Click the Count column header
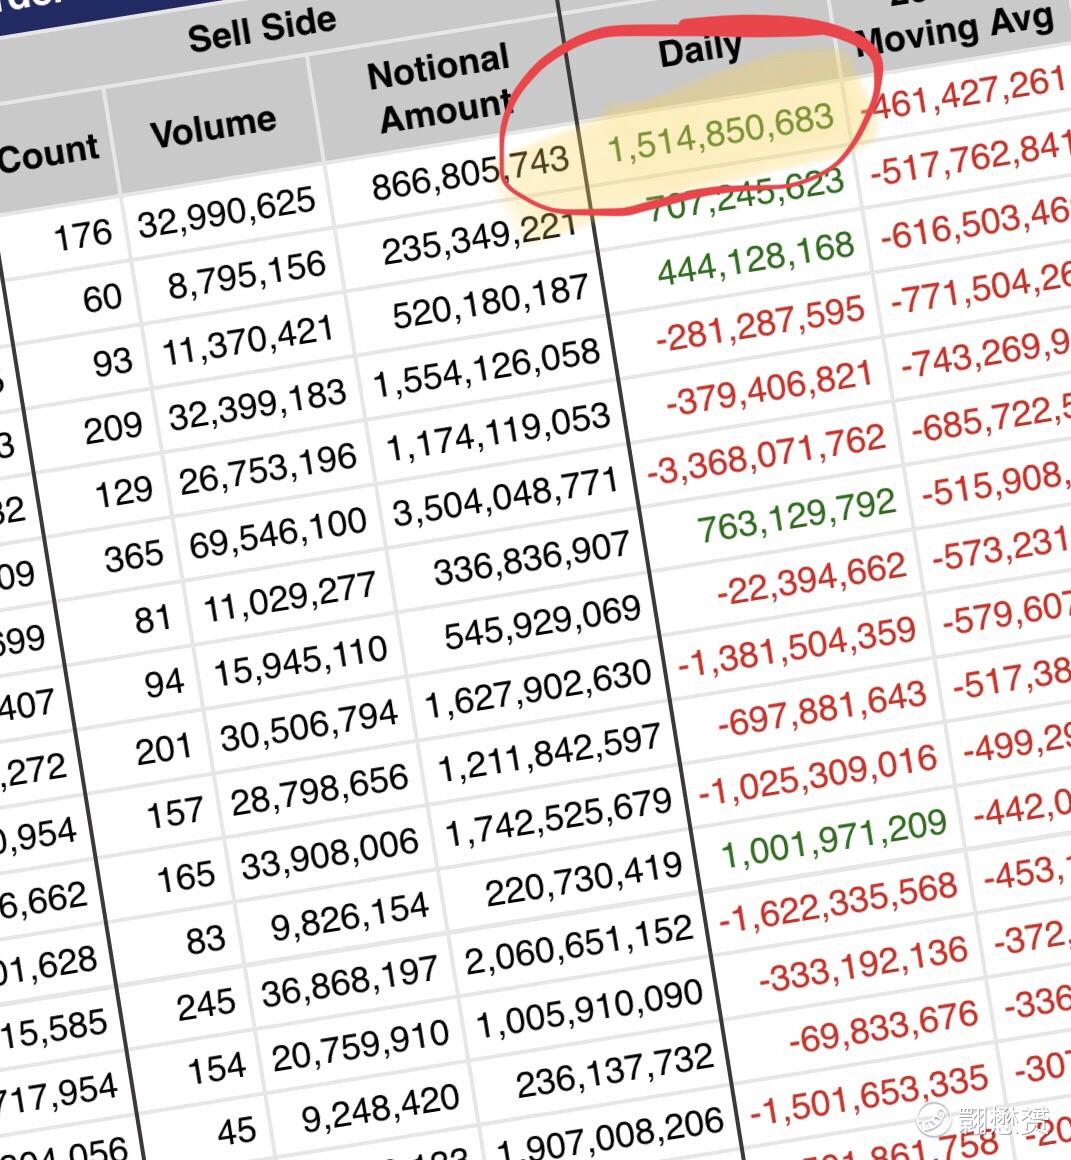Viewport: 1071px width, 1160px height. (x=49, y=152)
